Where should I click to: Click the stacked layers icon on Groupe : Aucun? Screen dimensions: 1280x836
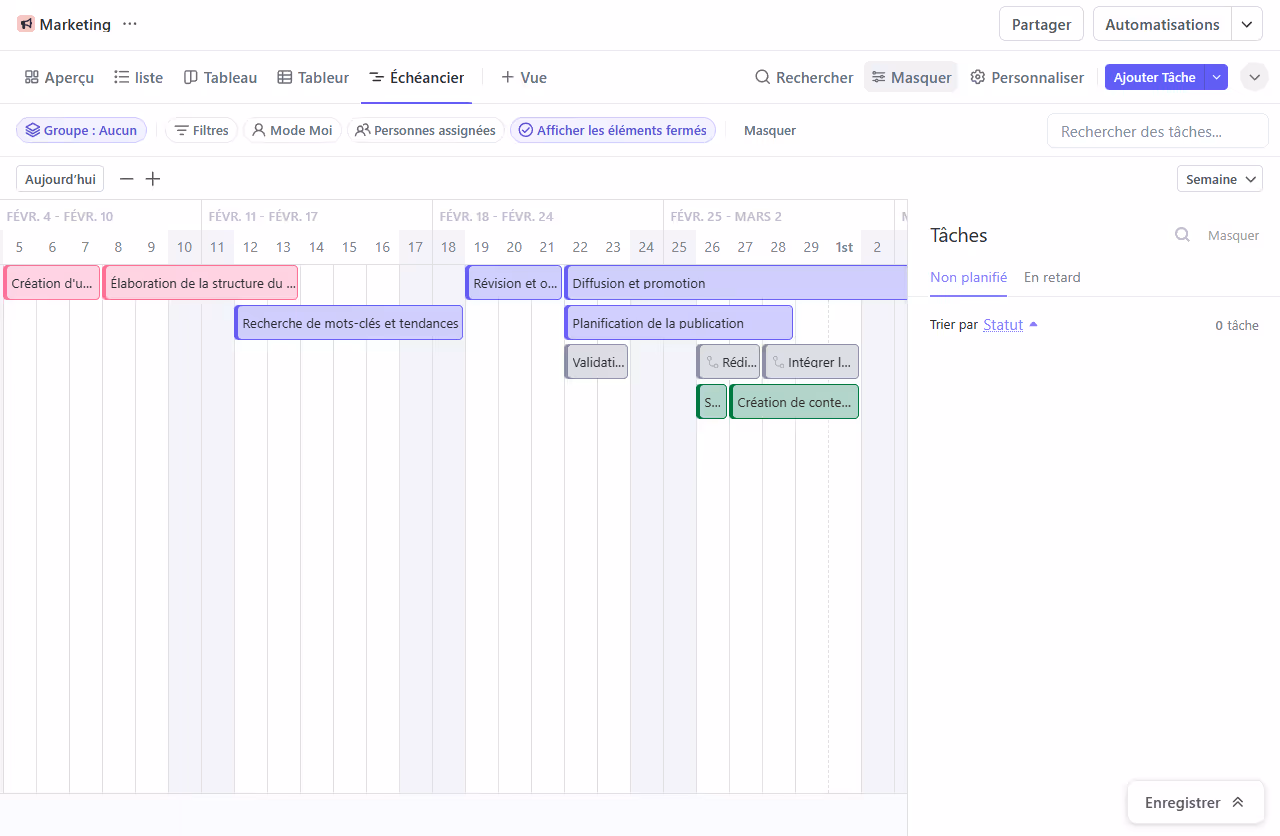(33, 130)
